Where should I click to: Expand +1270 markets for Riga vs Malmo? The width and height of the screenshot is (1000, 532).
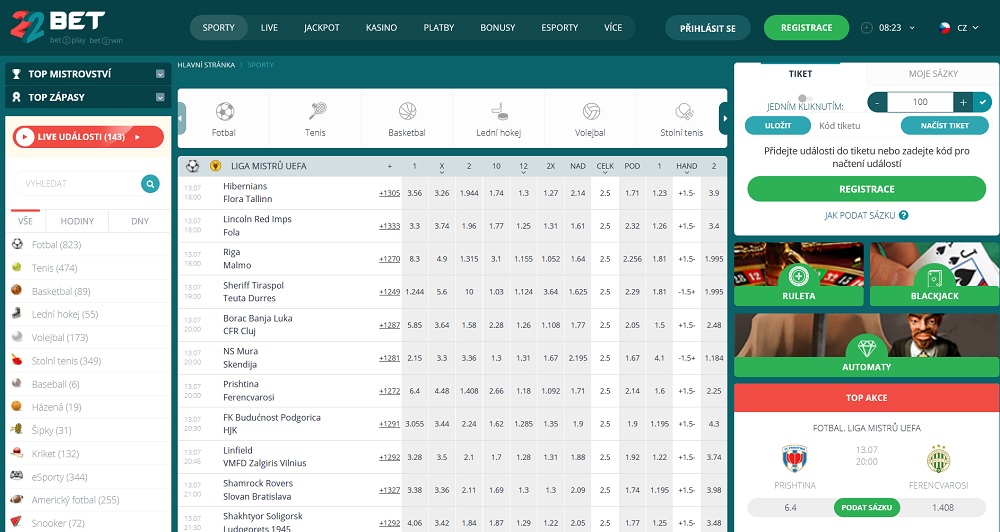pyautogui.click(x=389, y=259)
